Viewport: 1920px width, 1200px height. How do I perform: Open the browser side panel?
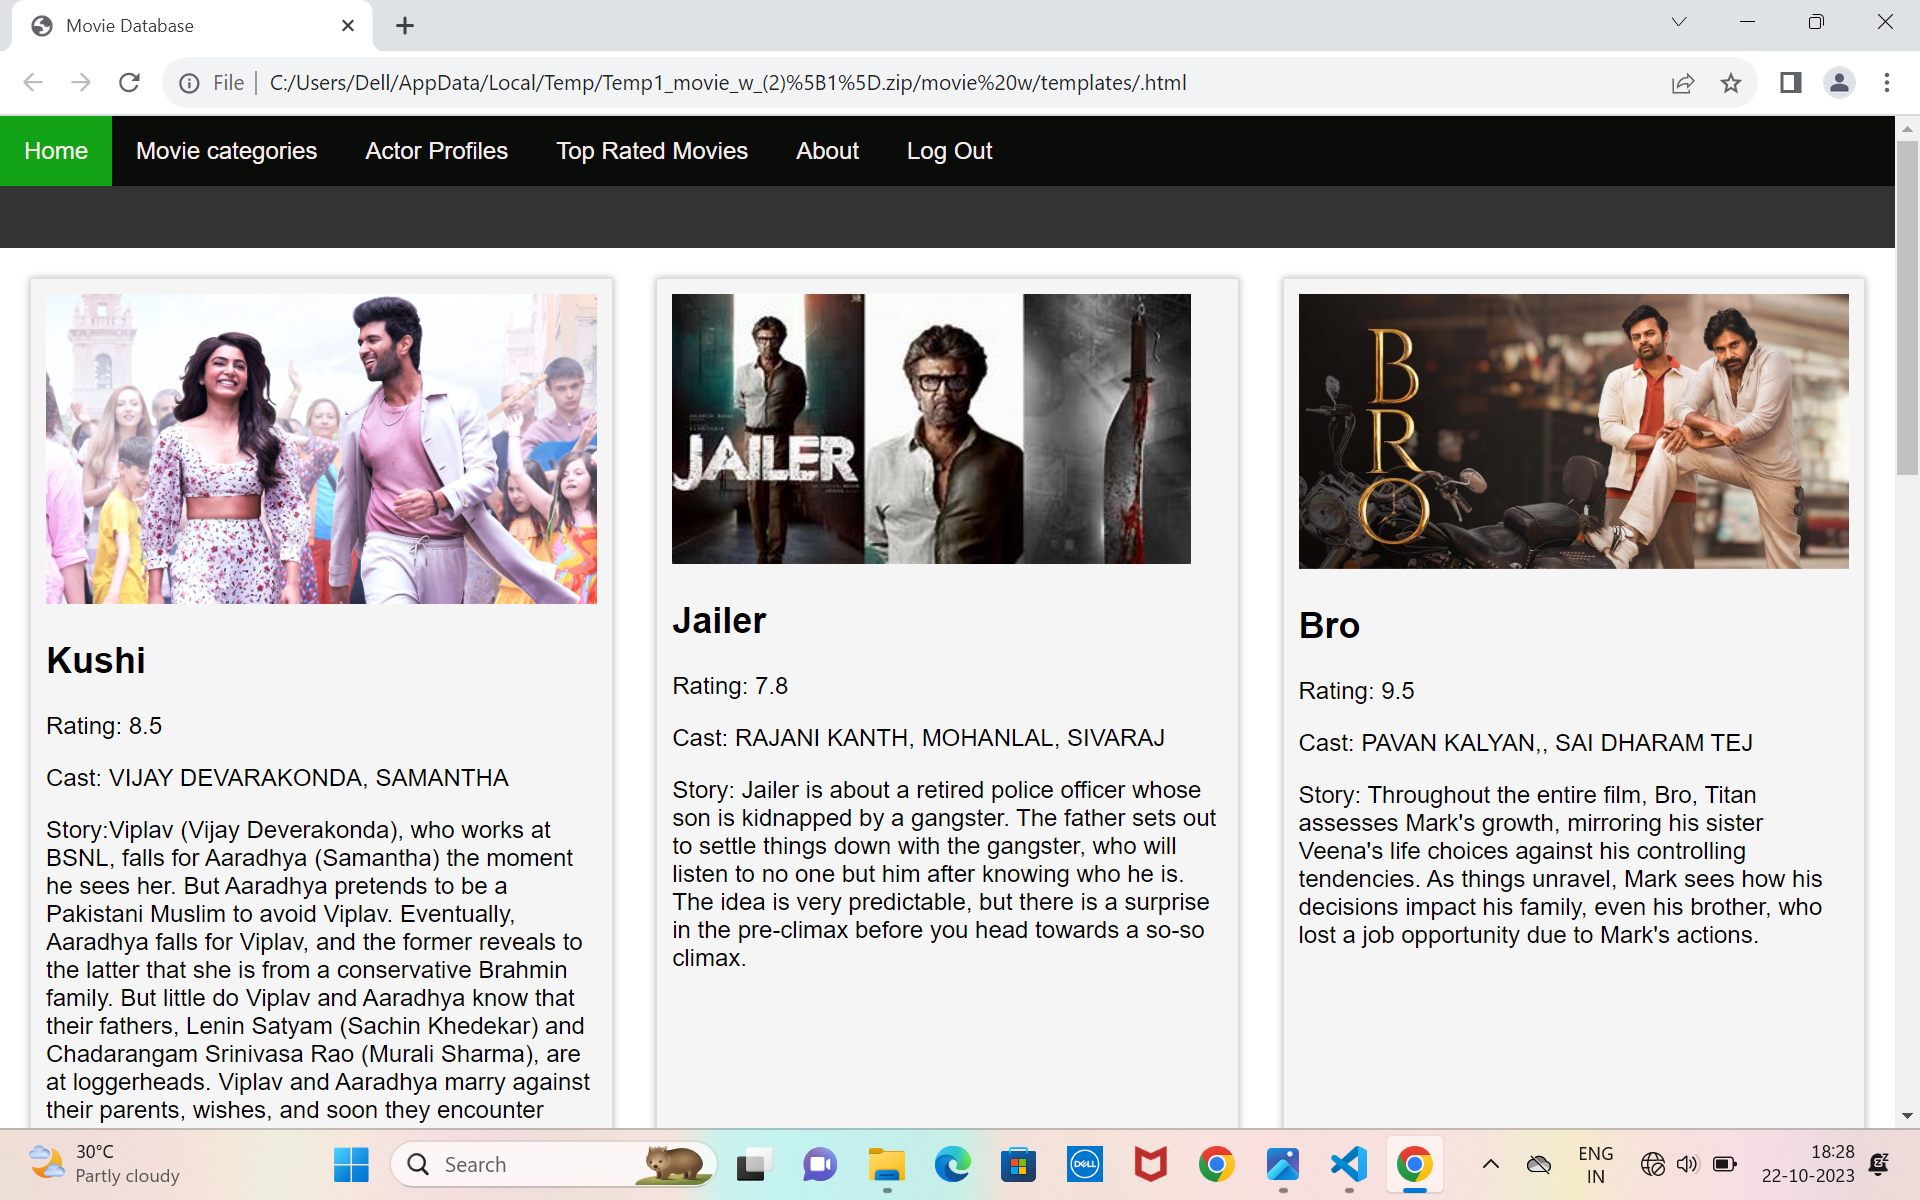[x=1790, y=83]
